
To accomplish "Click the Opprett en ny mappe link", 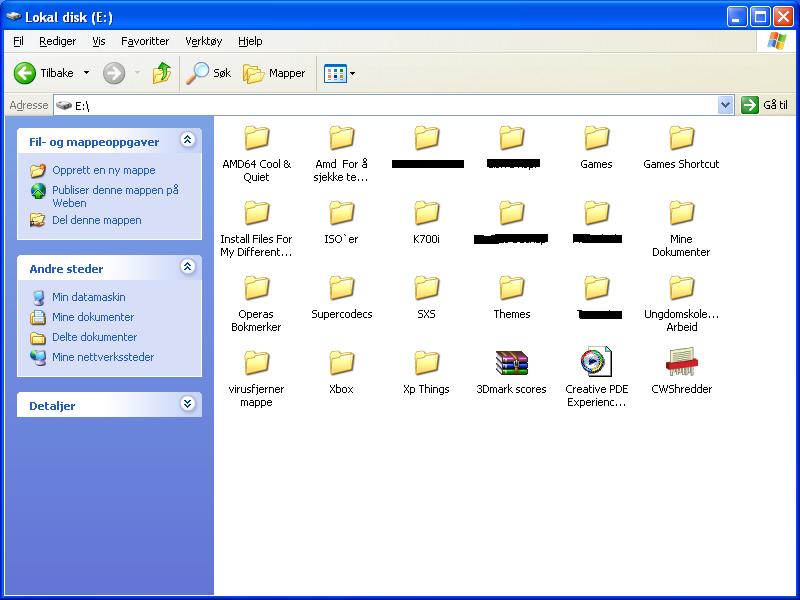I will coord(103,170).
